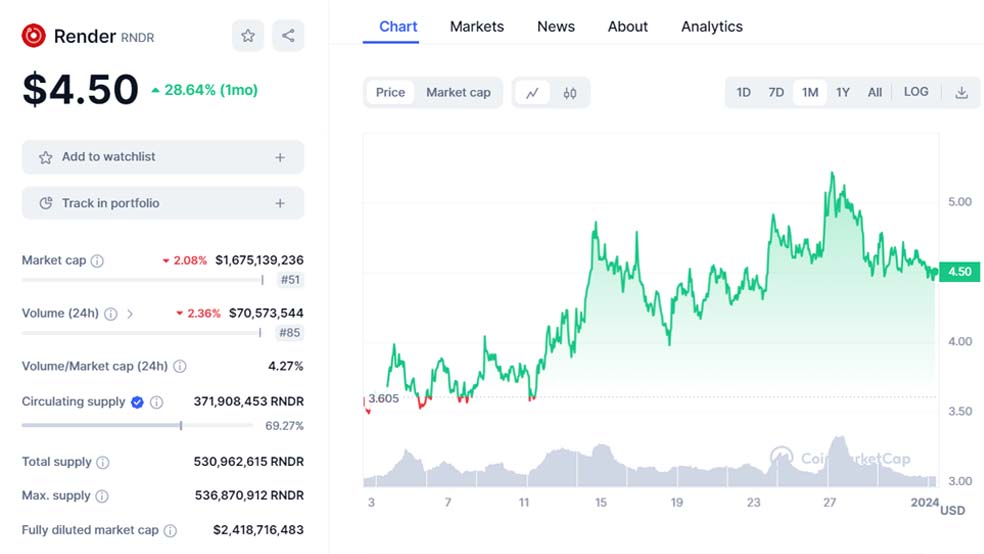Image resolution: width=984 pixels, height=554 pixels.
Task: Show Total supply info icon
Action: (x=103, y=462)
